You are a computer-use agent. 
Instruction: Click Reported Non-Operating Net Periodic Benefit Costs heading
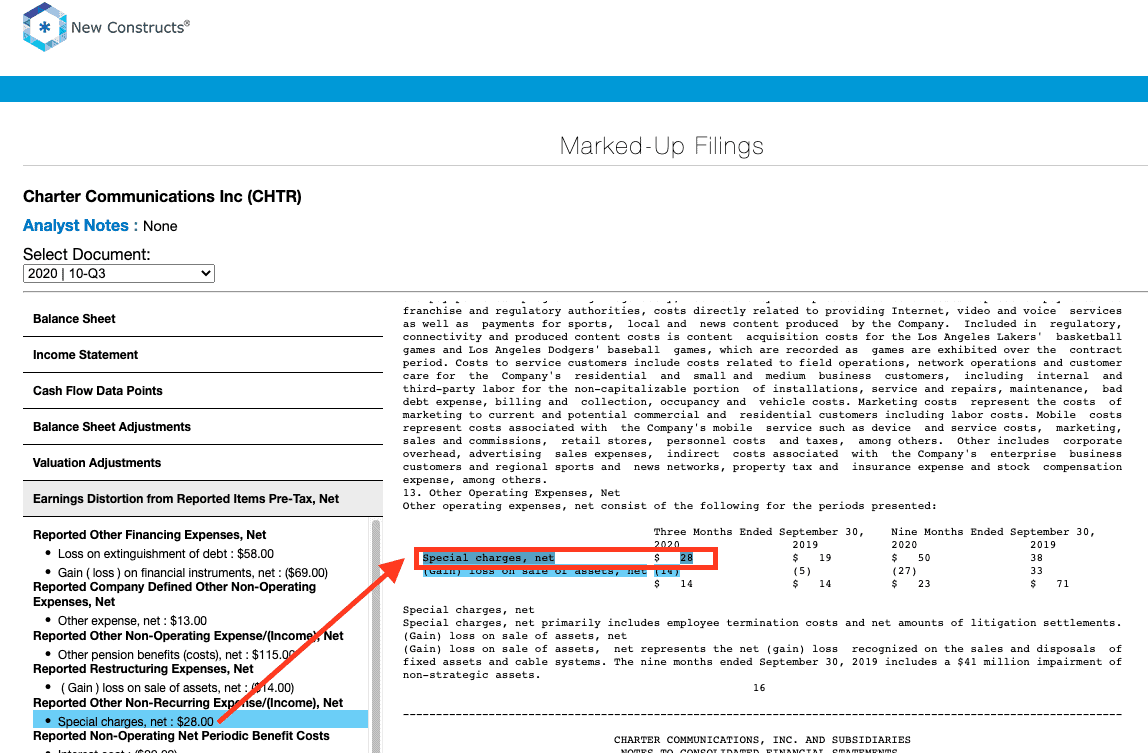click(x=181, y=735)
